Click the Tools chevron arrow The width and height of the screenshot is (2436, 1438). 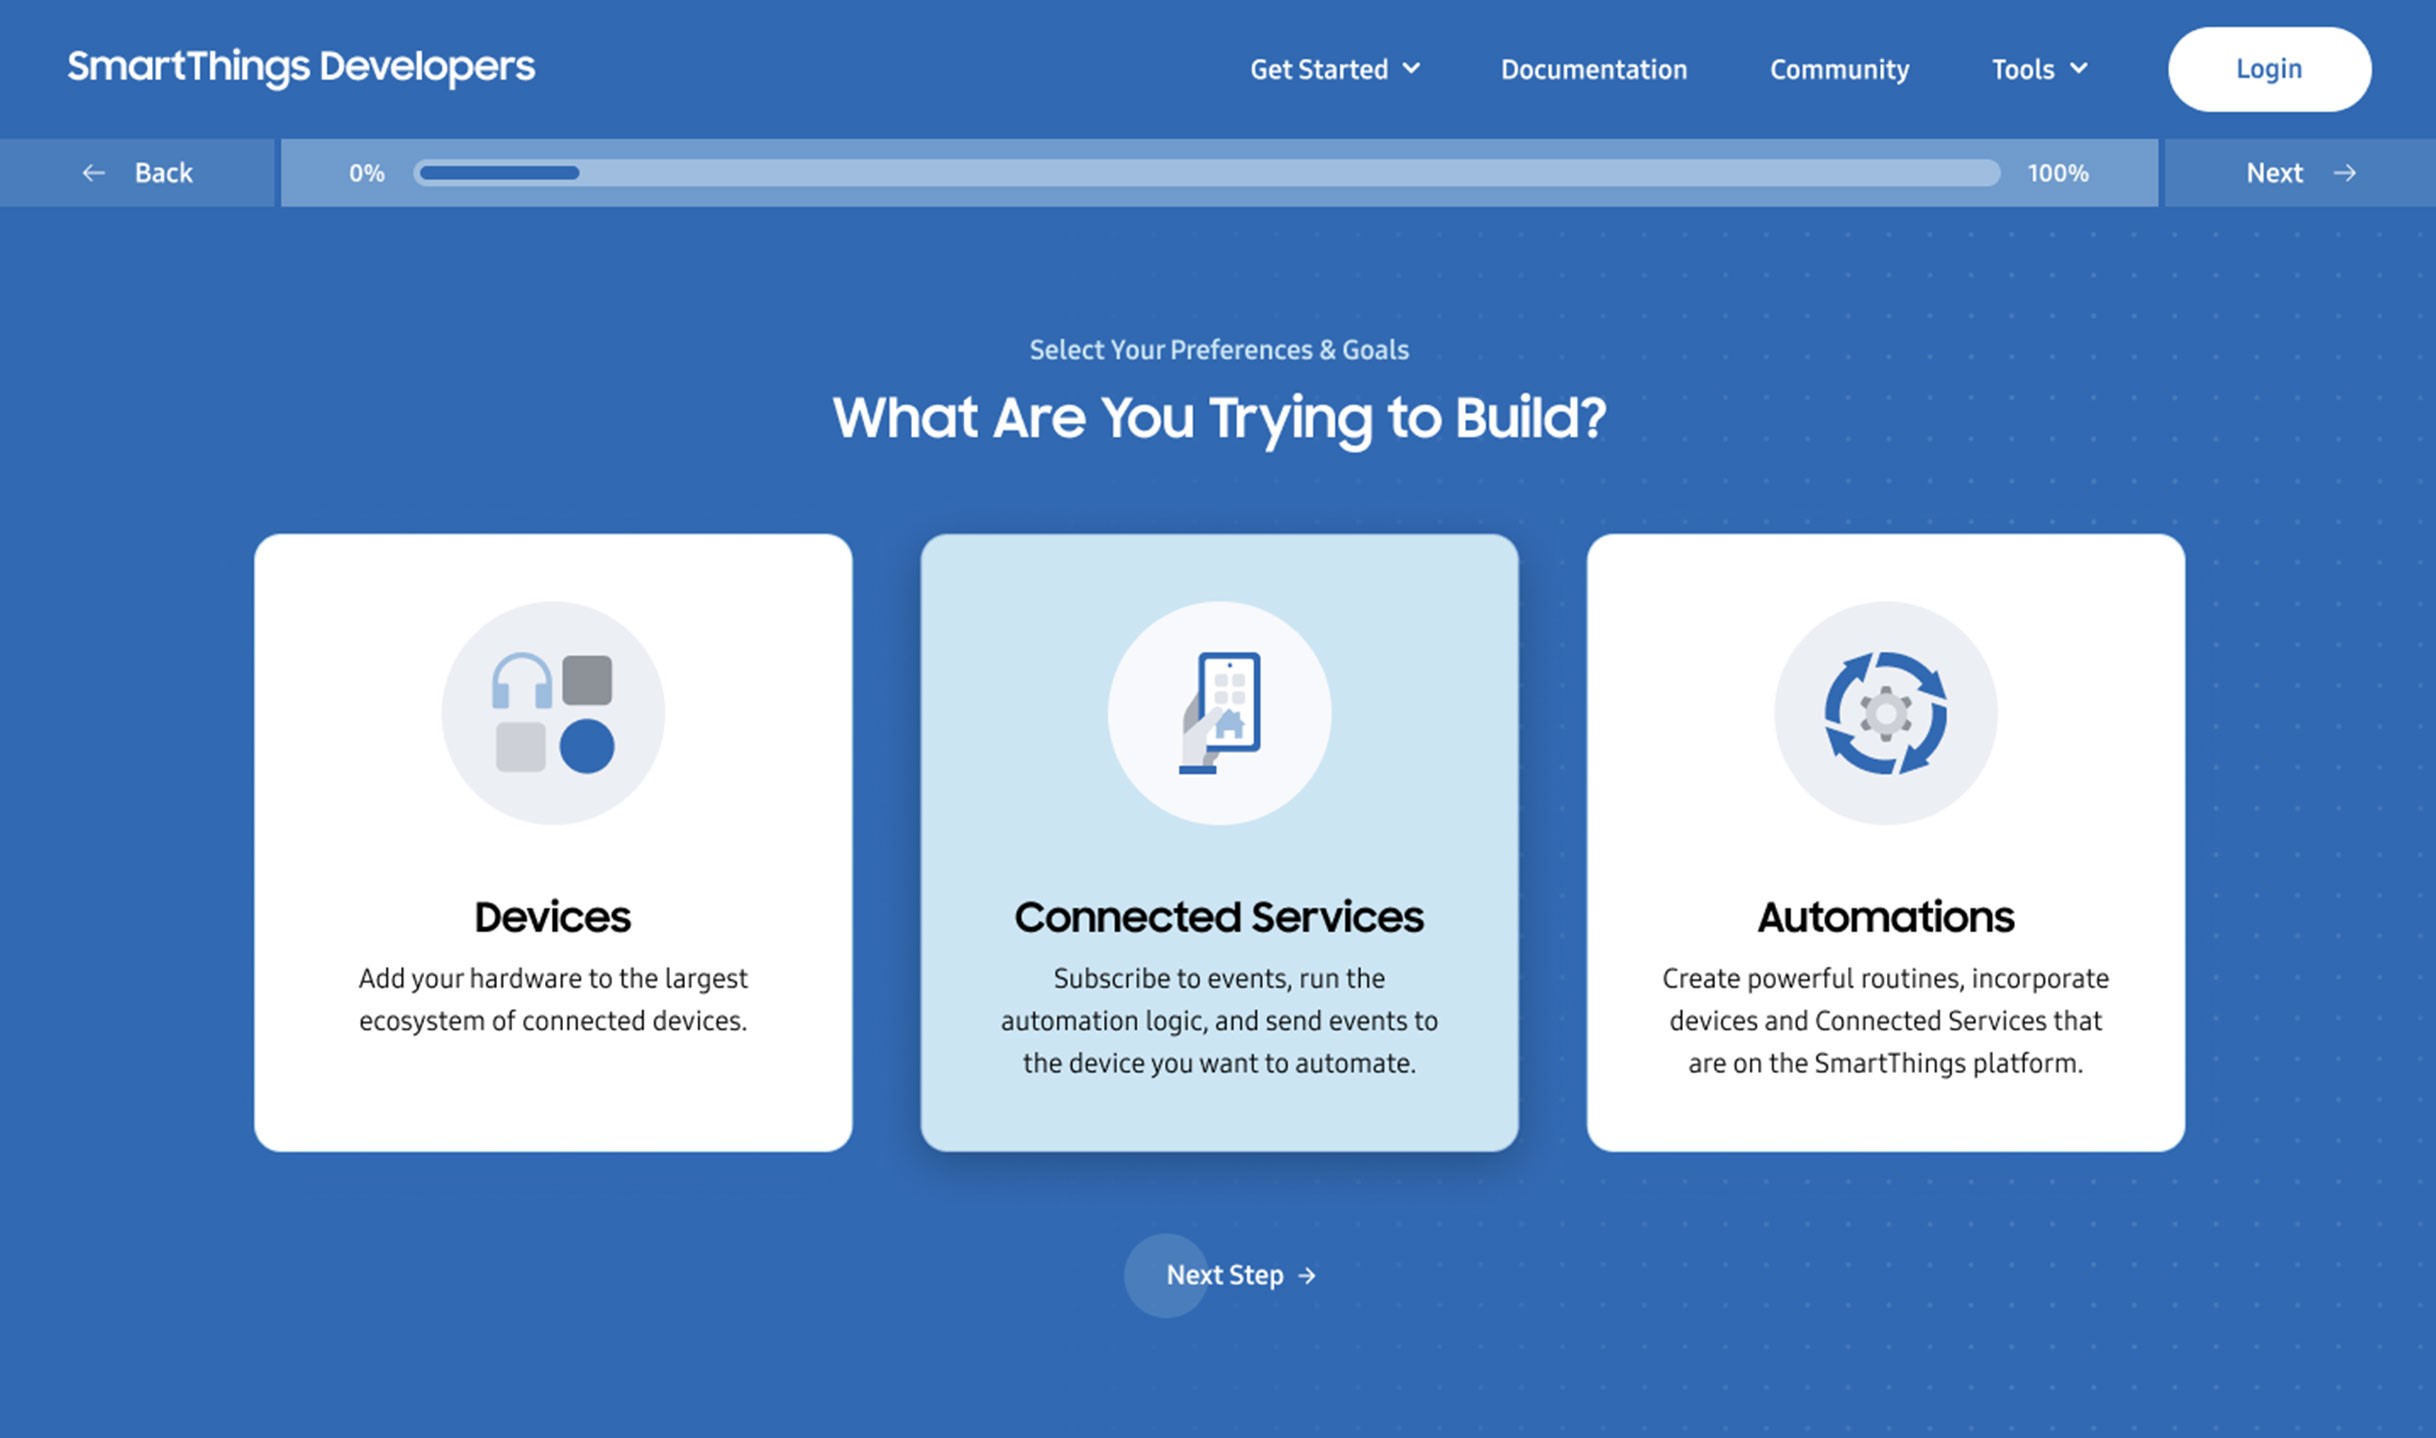(2079, 69)
